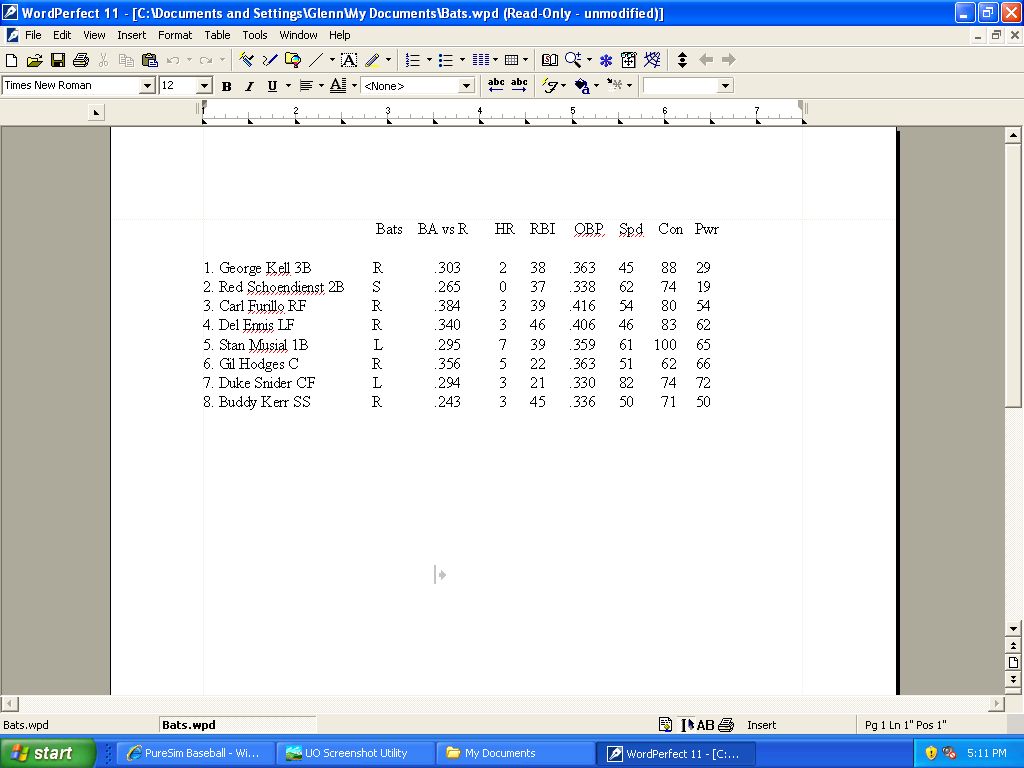Click the vertical scrollbar down arrow
The width and height of the screenshot is (1024, 768).
[1013, 629]
